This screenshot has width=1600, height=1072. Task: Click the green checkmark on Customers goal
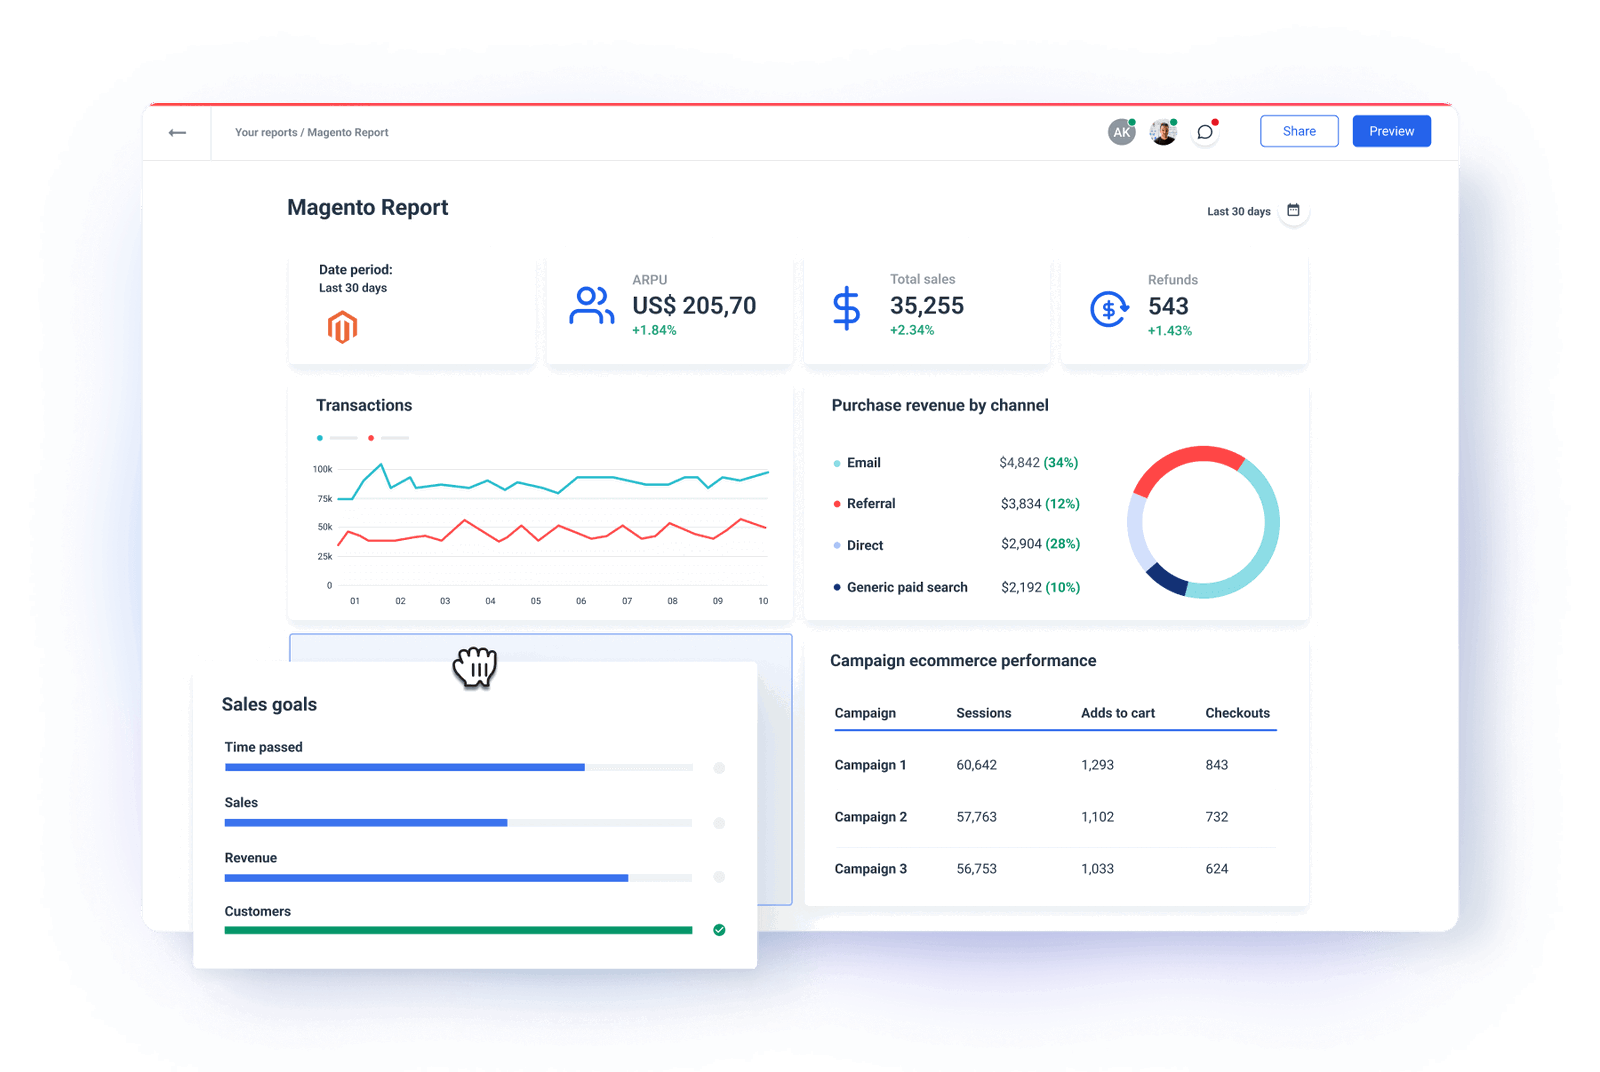(719, 930)
